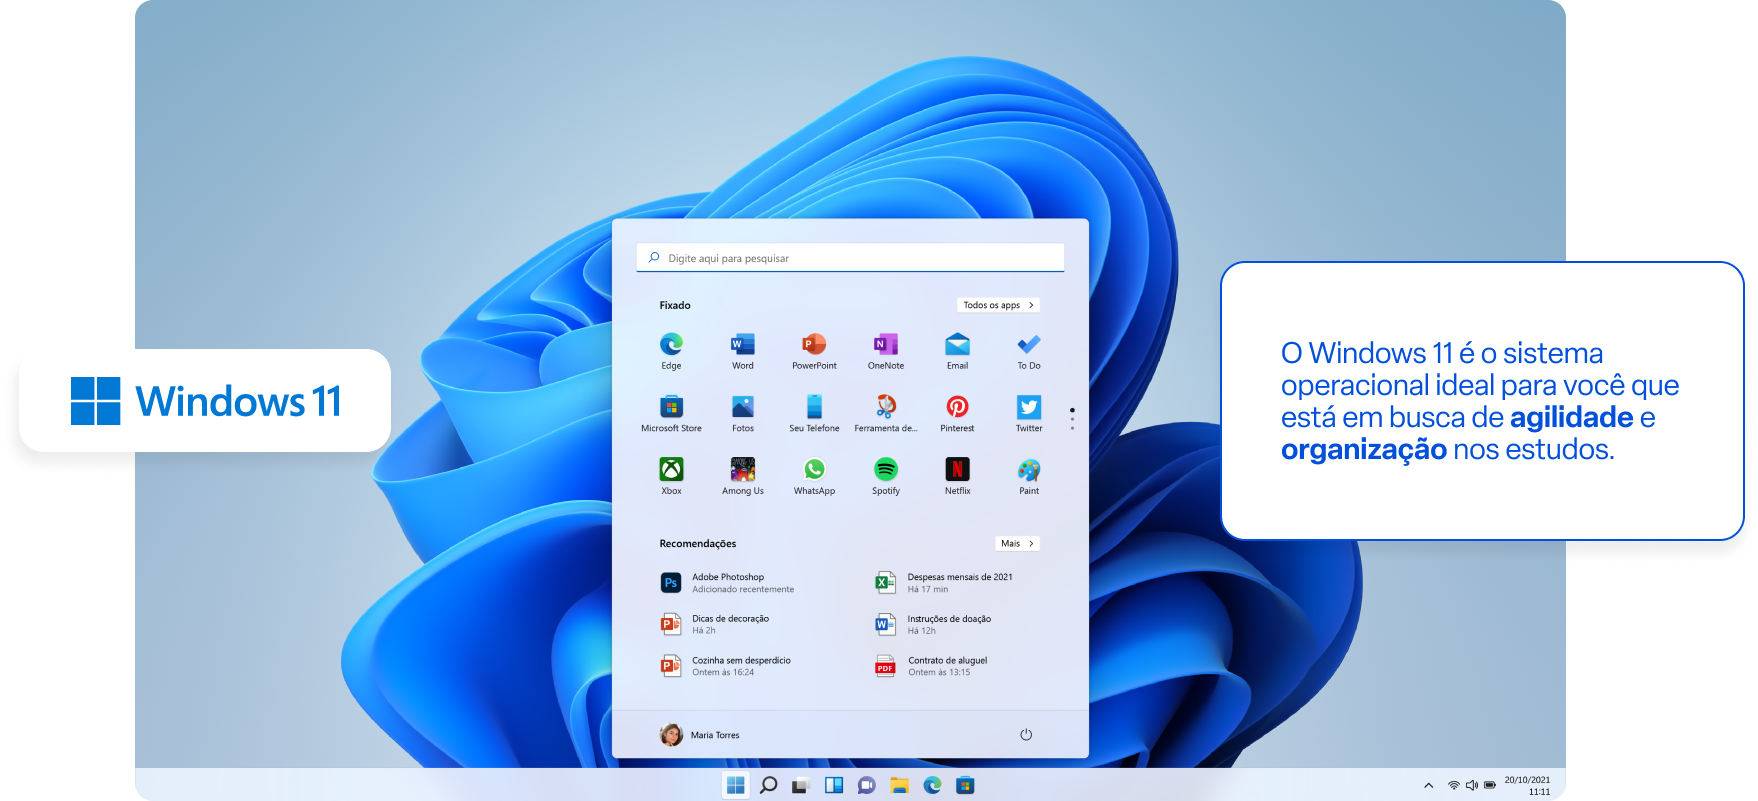Open PowerPoint in the Start menu
Image resolution: width=1758 pixels, height=801 pixels.
[814, 351]
